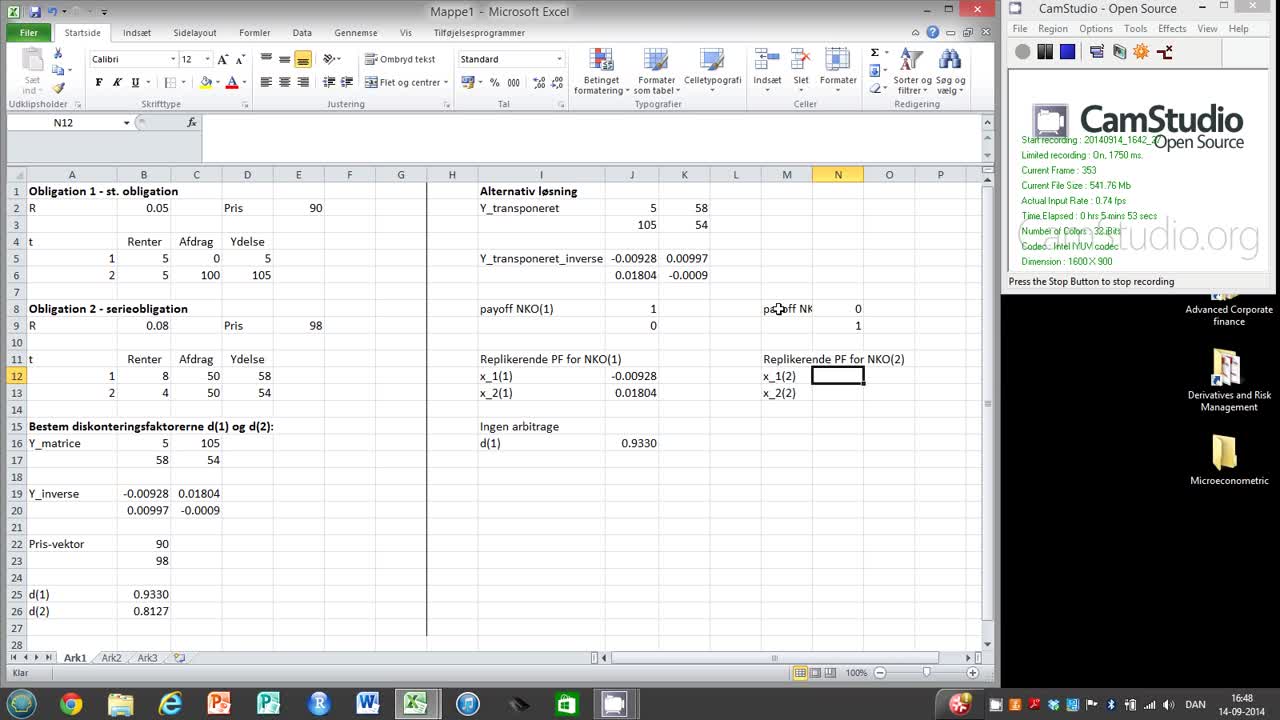Open Excel Help question mark icon
This screenshot has height=720, width=1280.
tap(933, 32)
